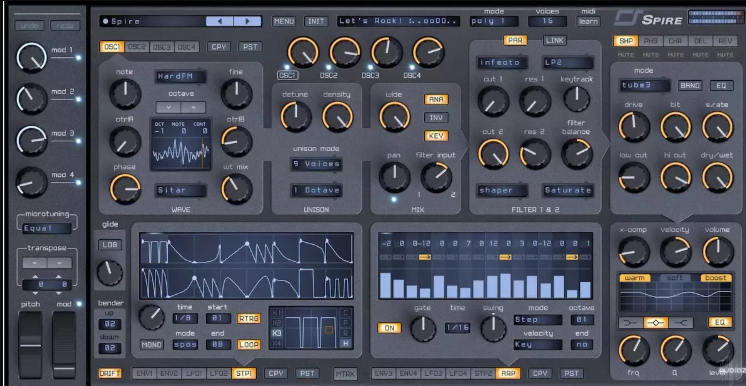Select the X3 step sequencer slot

[276, 333]
